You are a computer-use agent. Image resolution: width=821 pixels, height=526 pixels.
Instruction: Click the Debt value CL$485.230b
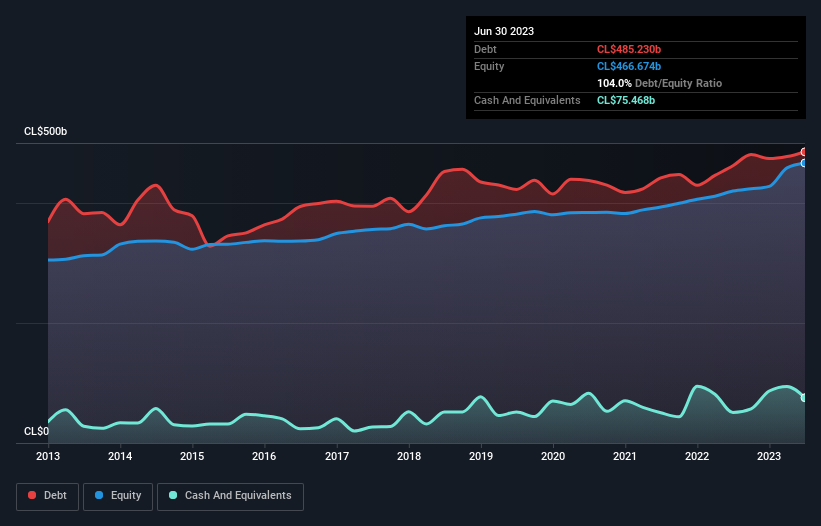tap(629, 49)
